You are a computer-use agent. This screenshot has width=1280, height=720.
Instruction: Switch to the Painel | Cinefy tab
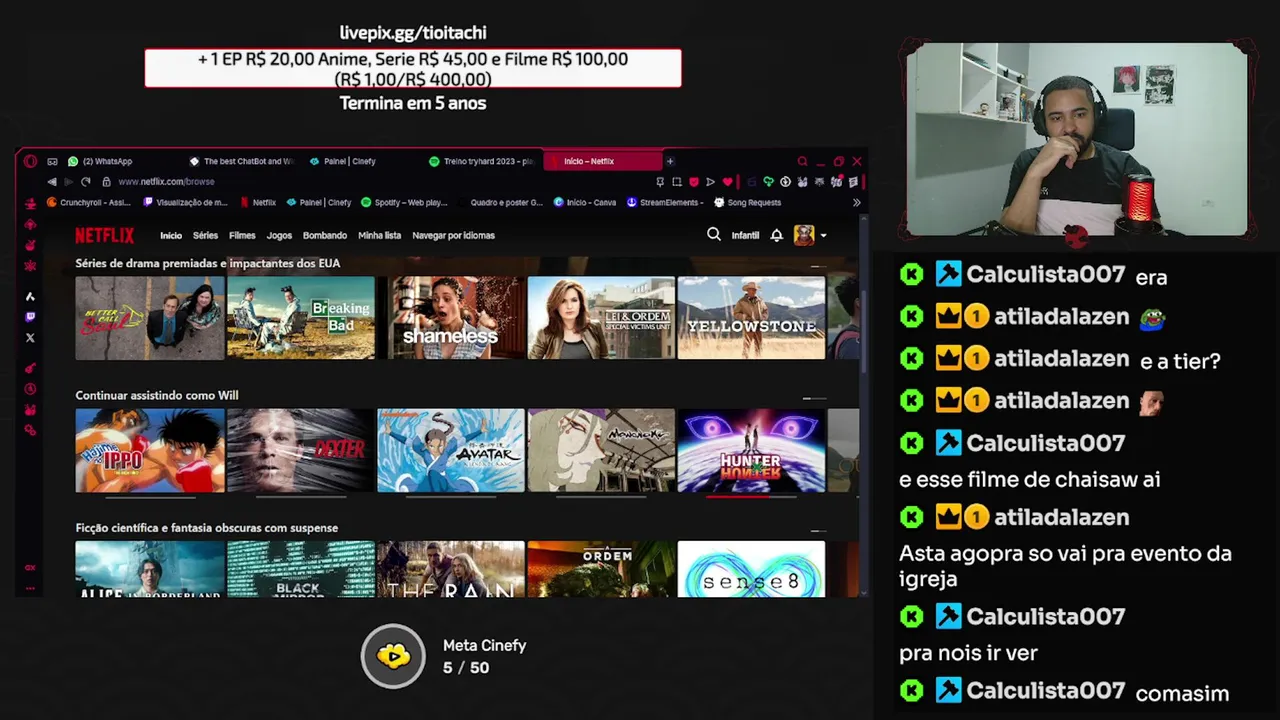click(343, 161)
